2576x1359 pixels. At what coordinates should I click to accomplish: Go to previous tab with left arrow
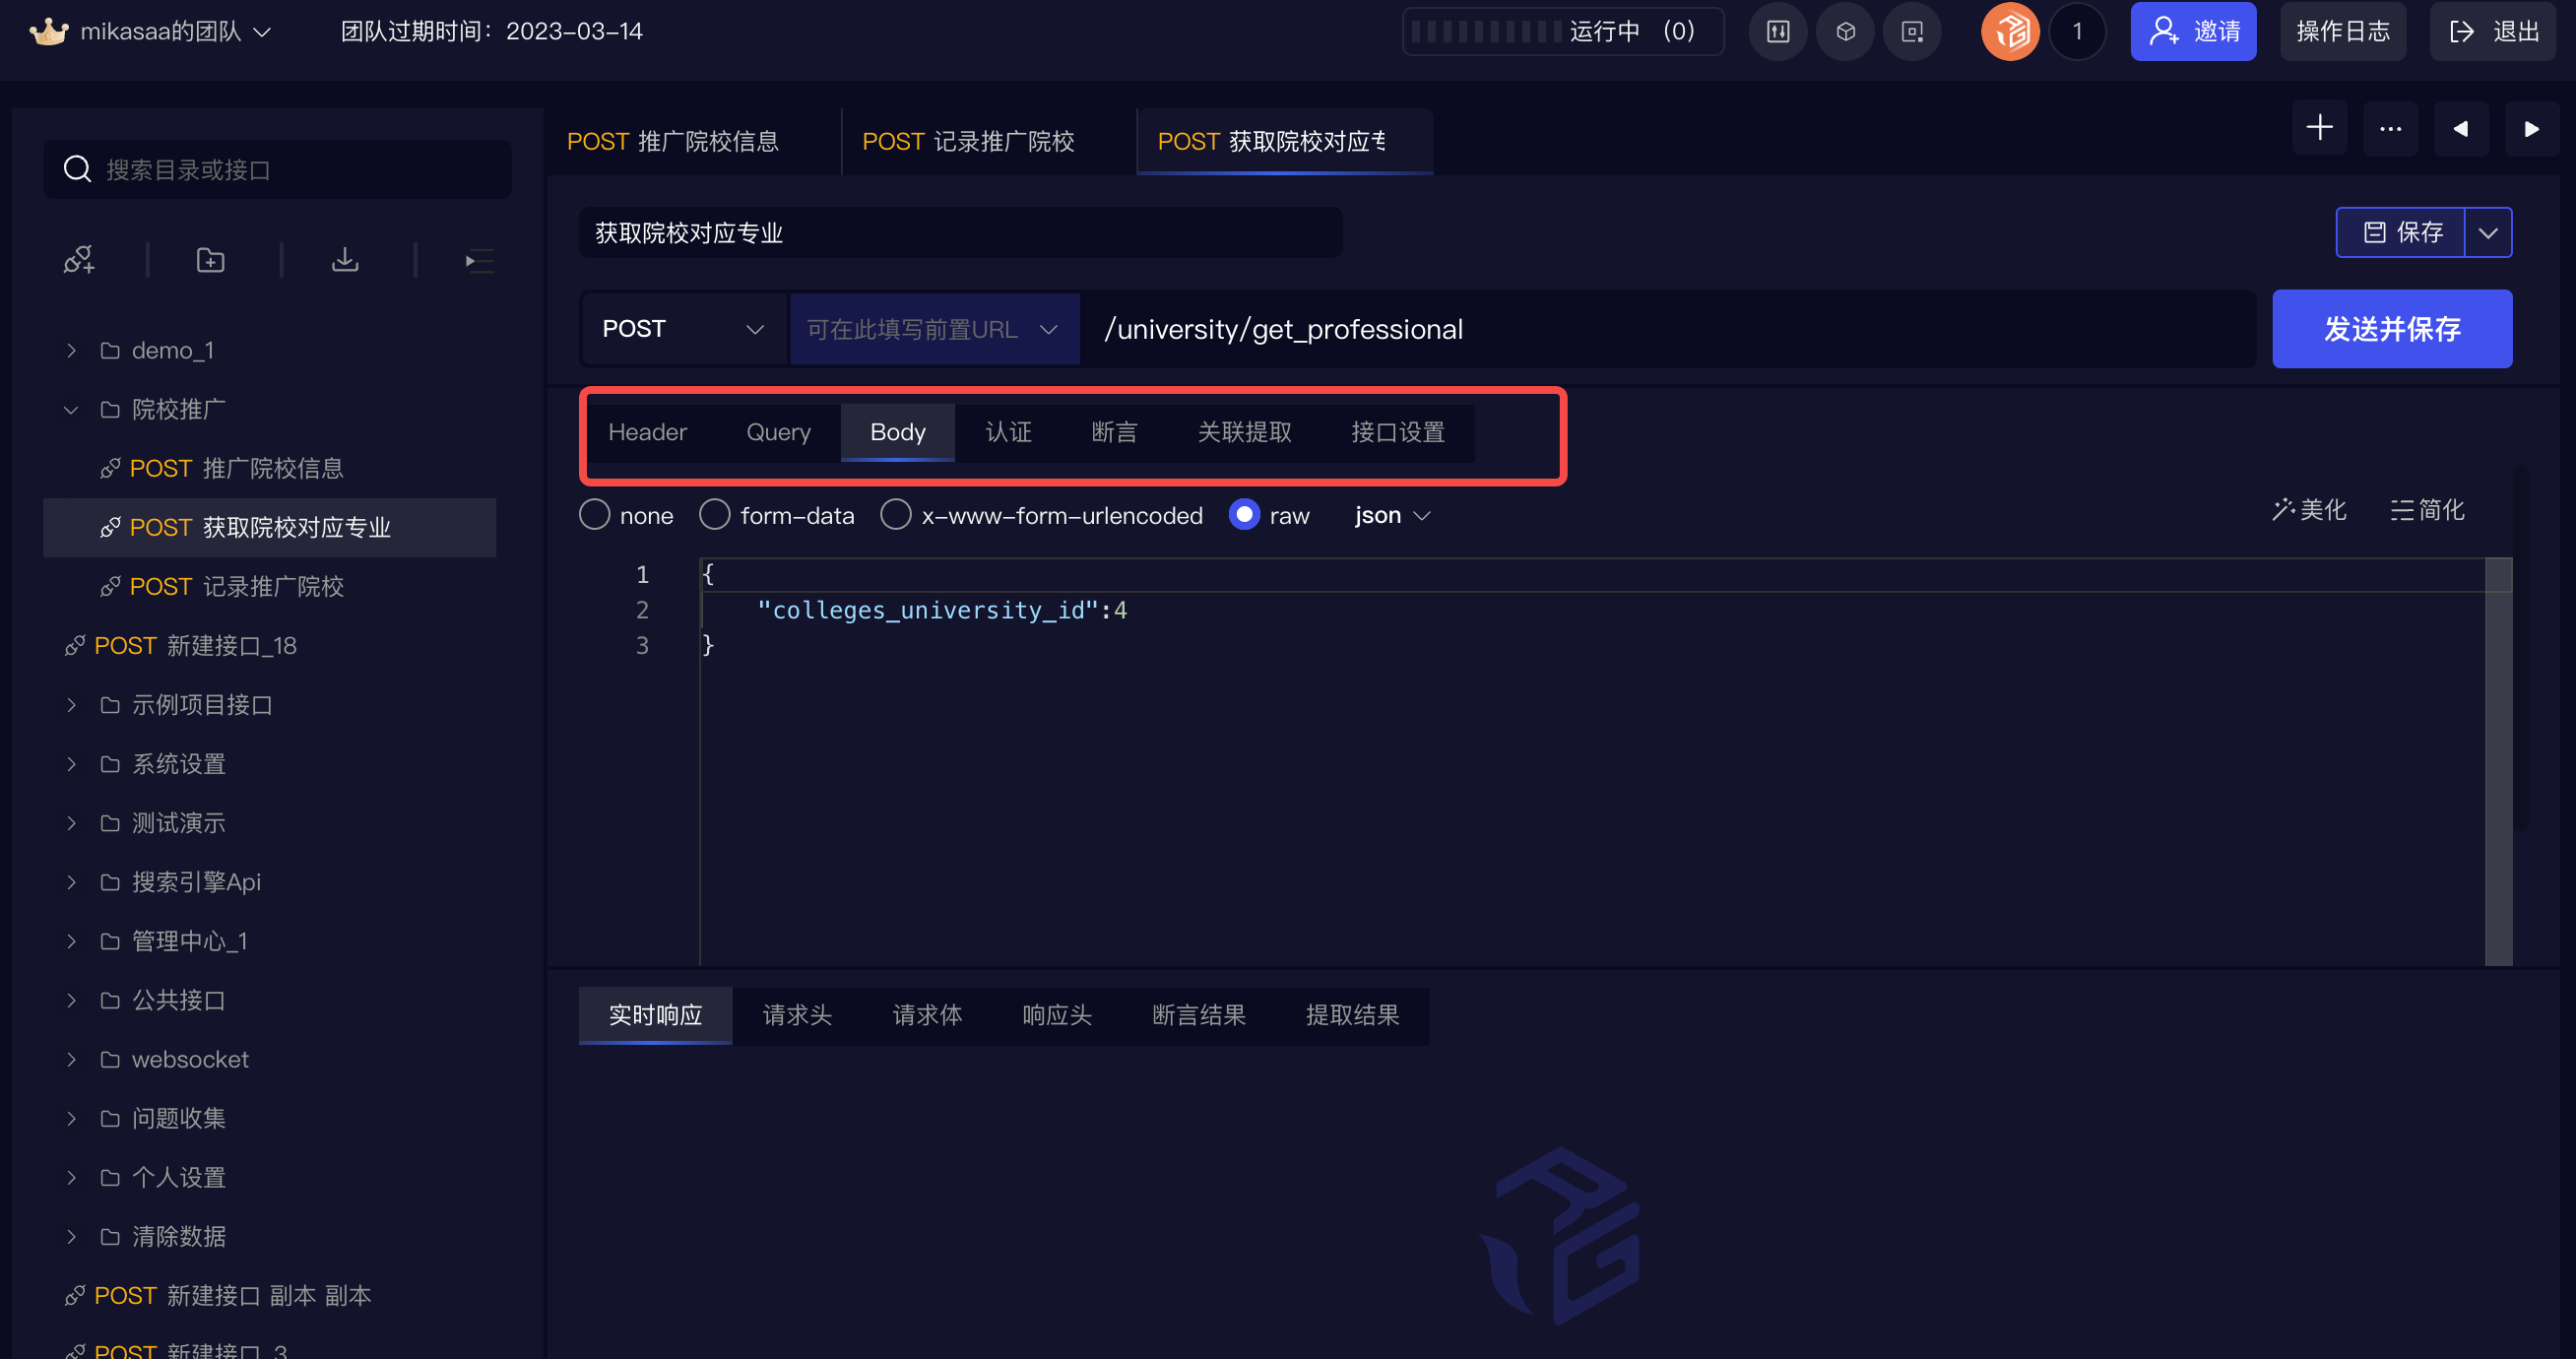(2461, 128)
